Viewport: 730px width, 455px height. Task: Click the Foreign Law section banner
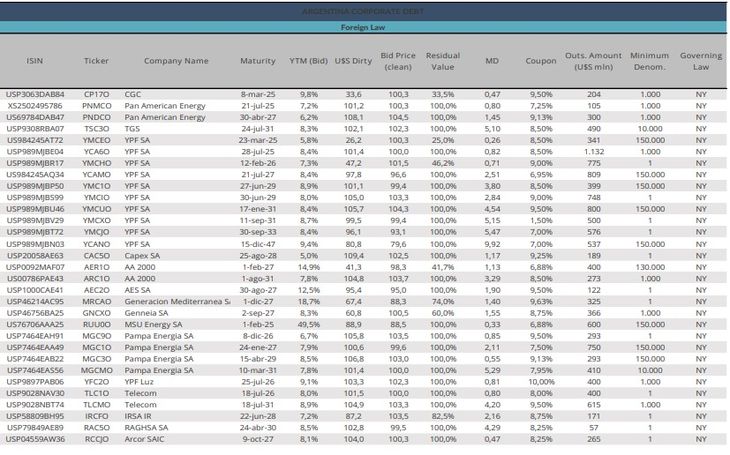(x=364, y=28)
